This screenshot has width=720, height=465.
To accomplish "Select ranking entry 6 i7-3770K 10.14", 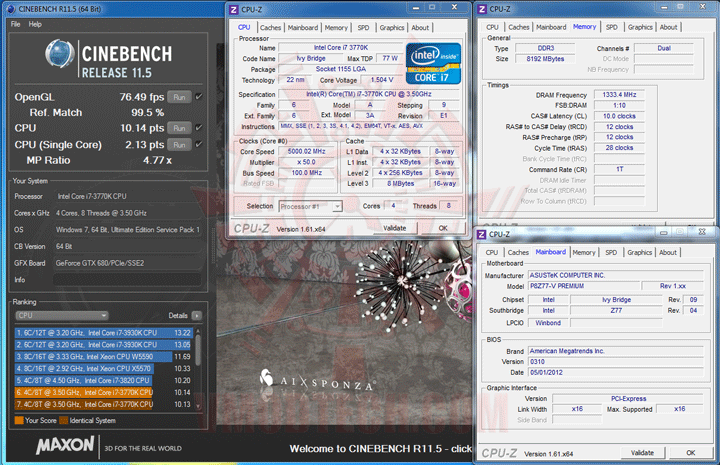I will (104, 392).
